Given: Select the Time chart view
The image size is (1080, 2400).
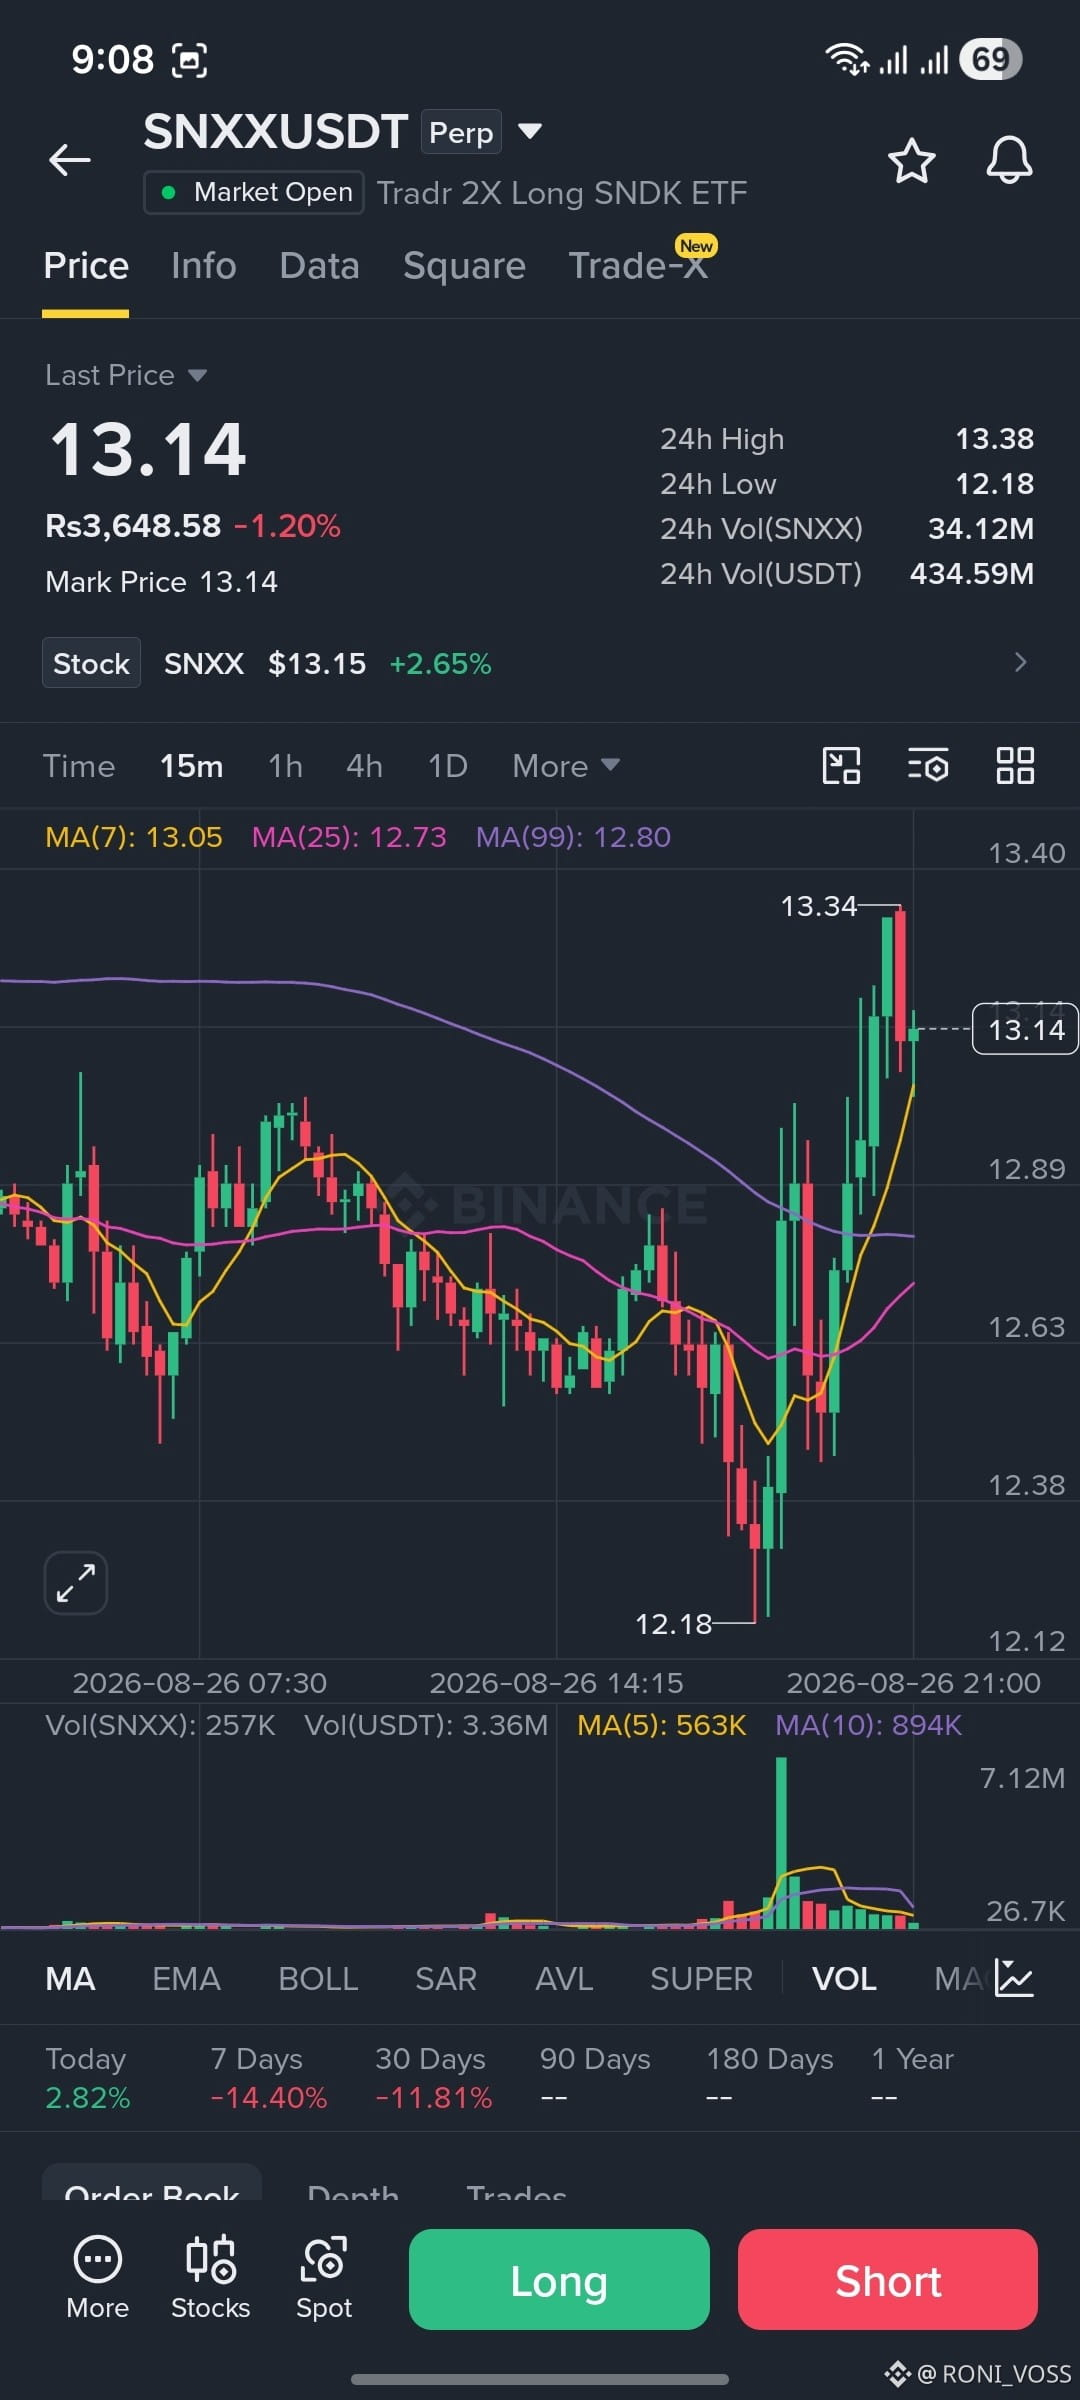Looking at the screenshot, I should 79,766.
